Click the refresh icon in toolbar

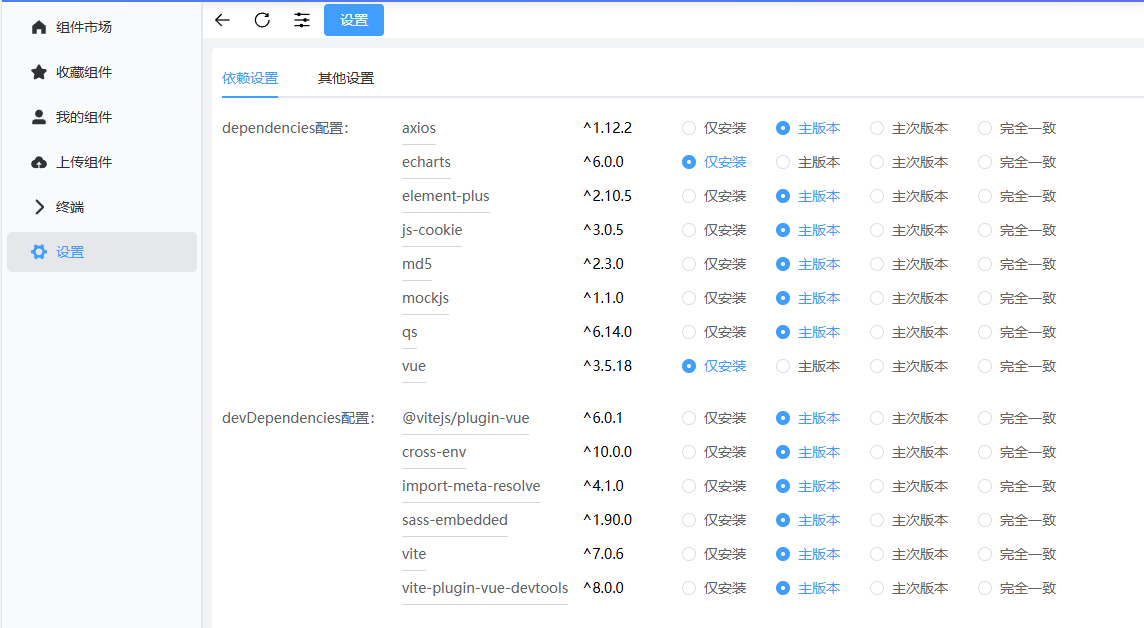tap(262, 20)
